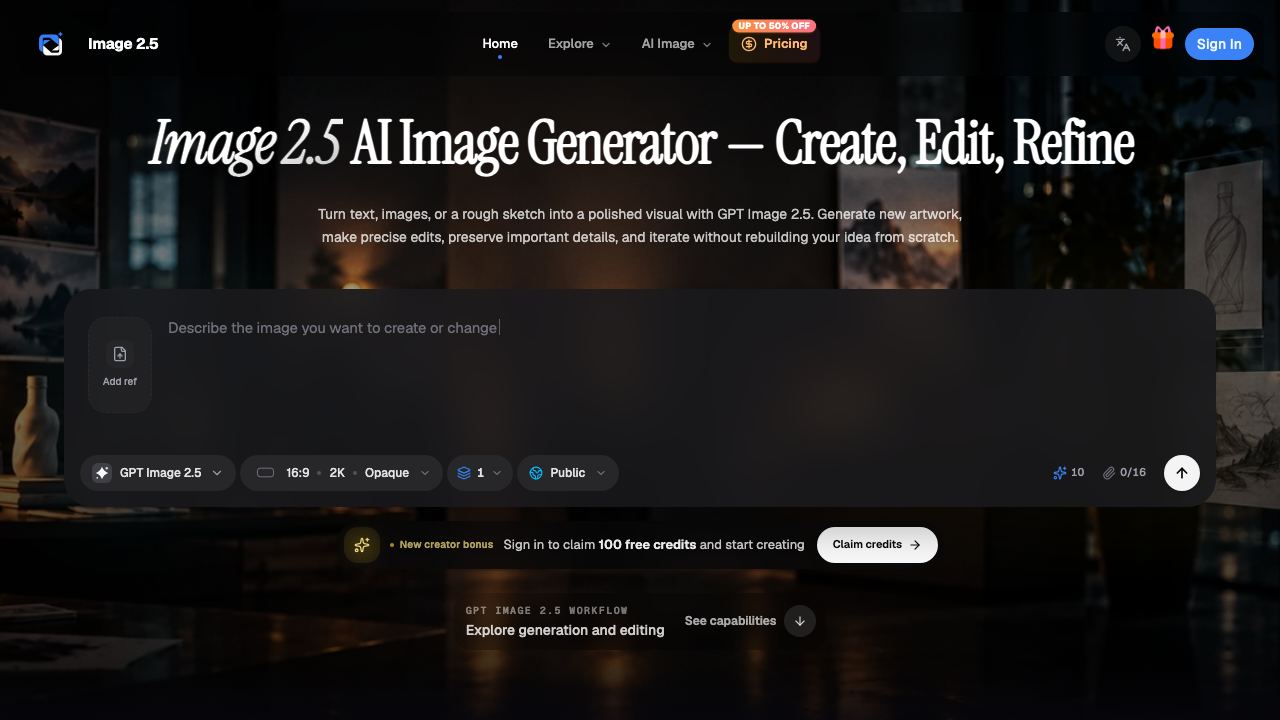Click the Claim credits button
The height and width of the screenshot is (720, 1280).
point(877,545)
